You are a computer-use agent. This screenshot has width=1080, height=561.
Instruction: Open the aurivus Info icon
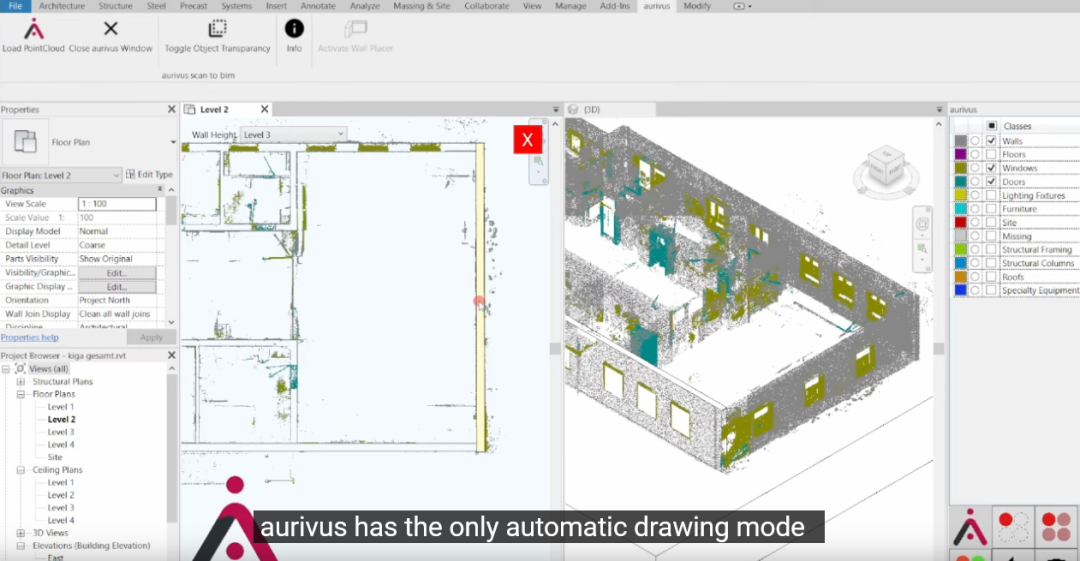coord(294,28)
